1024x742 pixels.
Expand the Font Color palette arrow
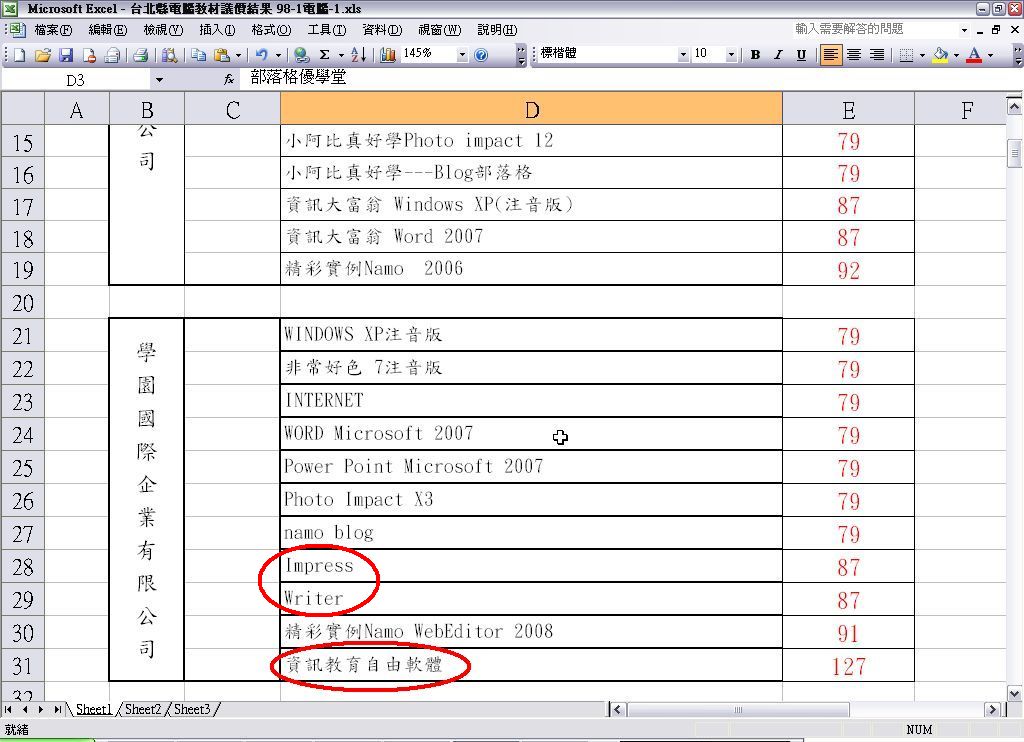coord(991,56)
